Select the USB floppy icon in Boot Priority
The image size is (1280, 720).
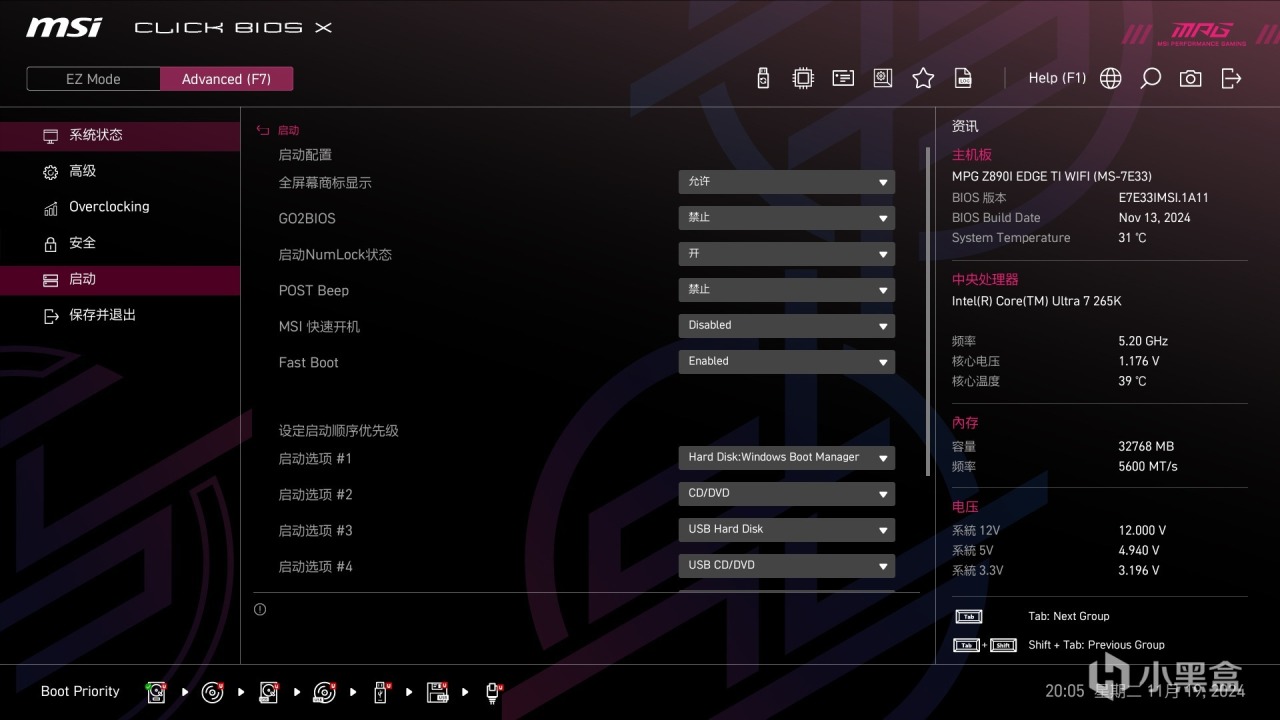coord(437,692)
